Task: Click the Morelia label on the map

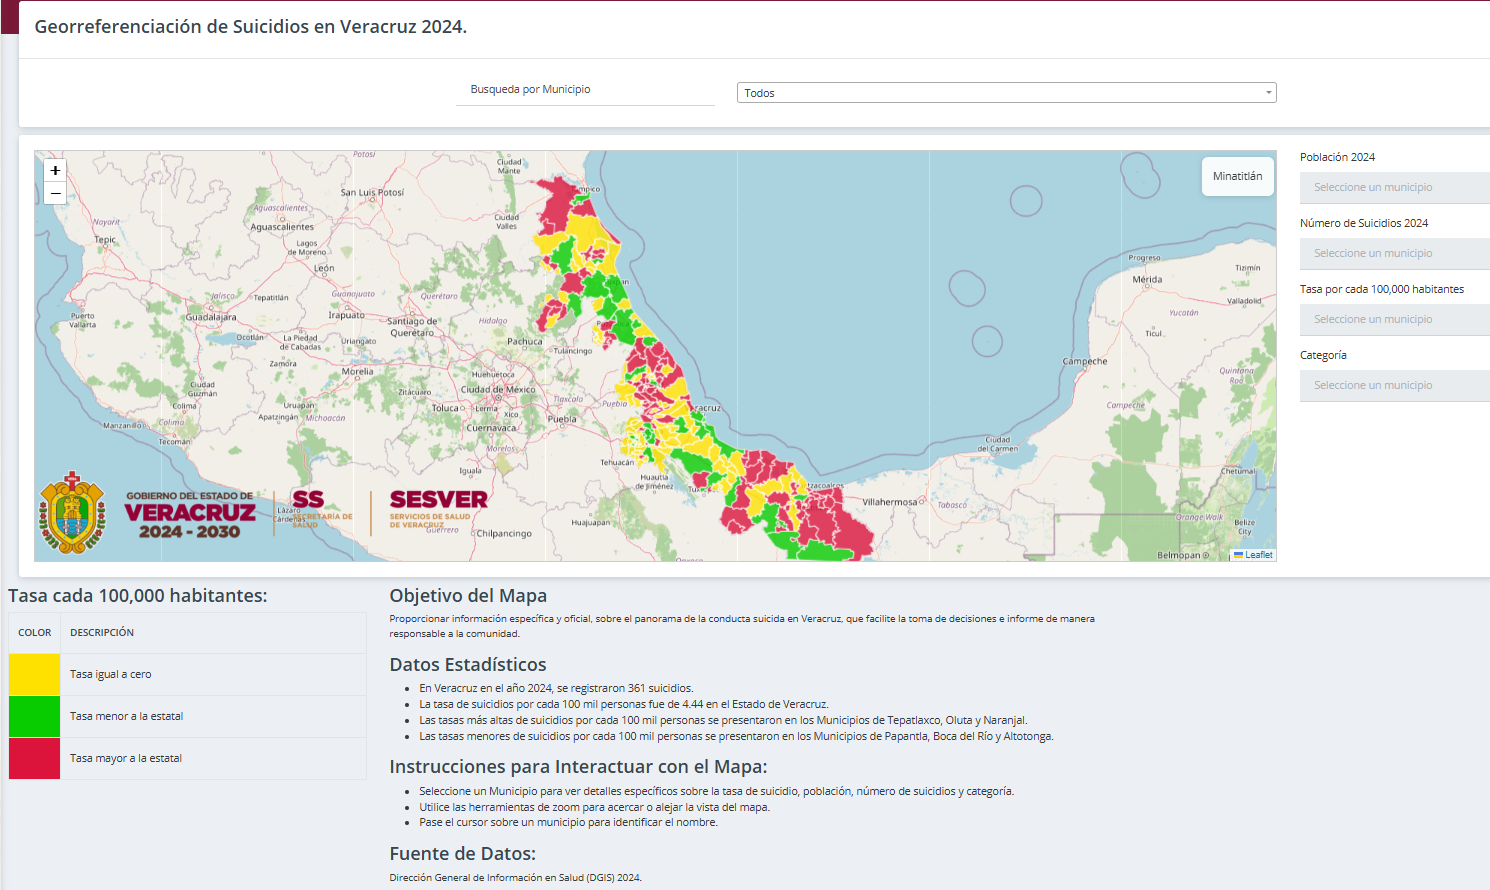Action: click(x=357, y=372)
